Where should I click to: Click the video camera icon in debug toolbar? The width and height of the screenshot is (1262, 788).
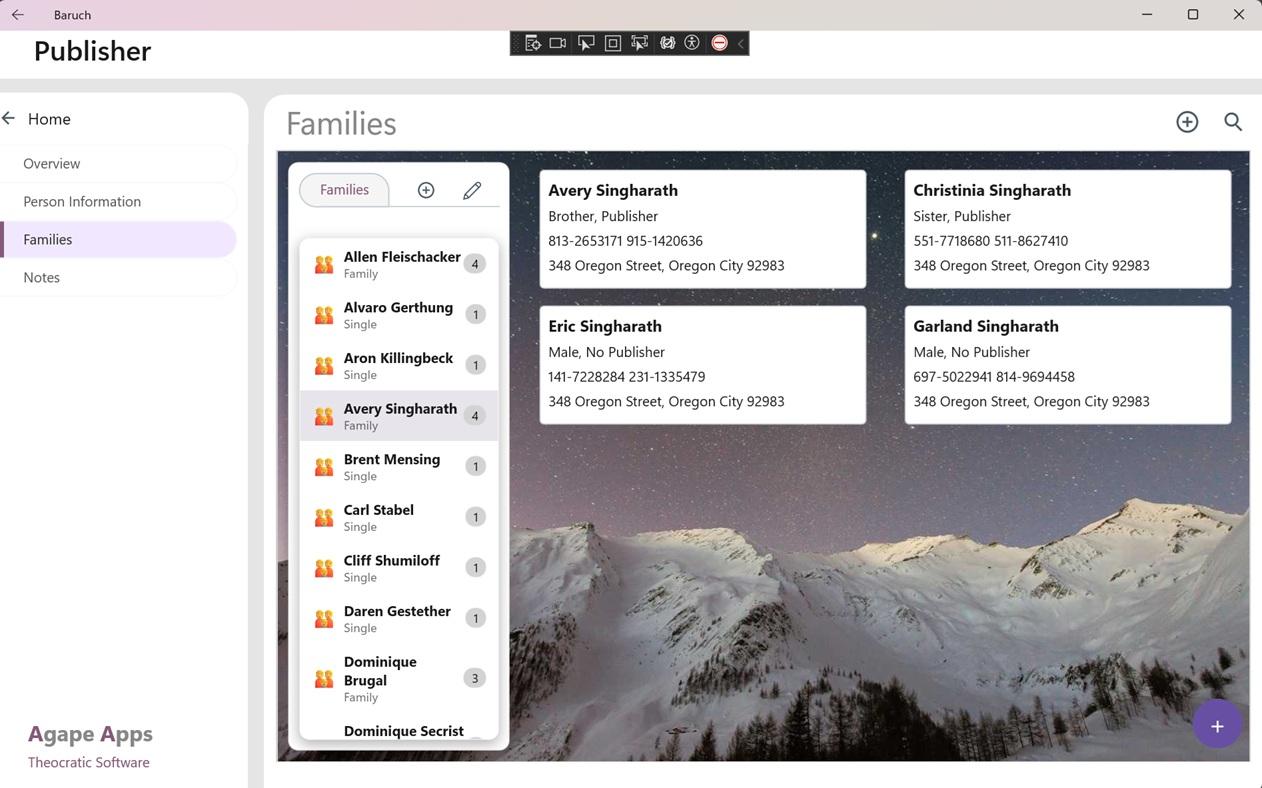coord(558,43)
